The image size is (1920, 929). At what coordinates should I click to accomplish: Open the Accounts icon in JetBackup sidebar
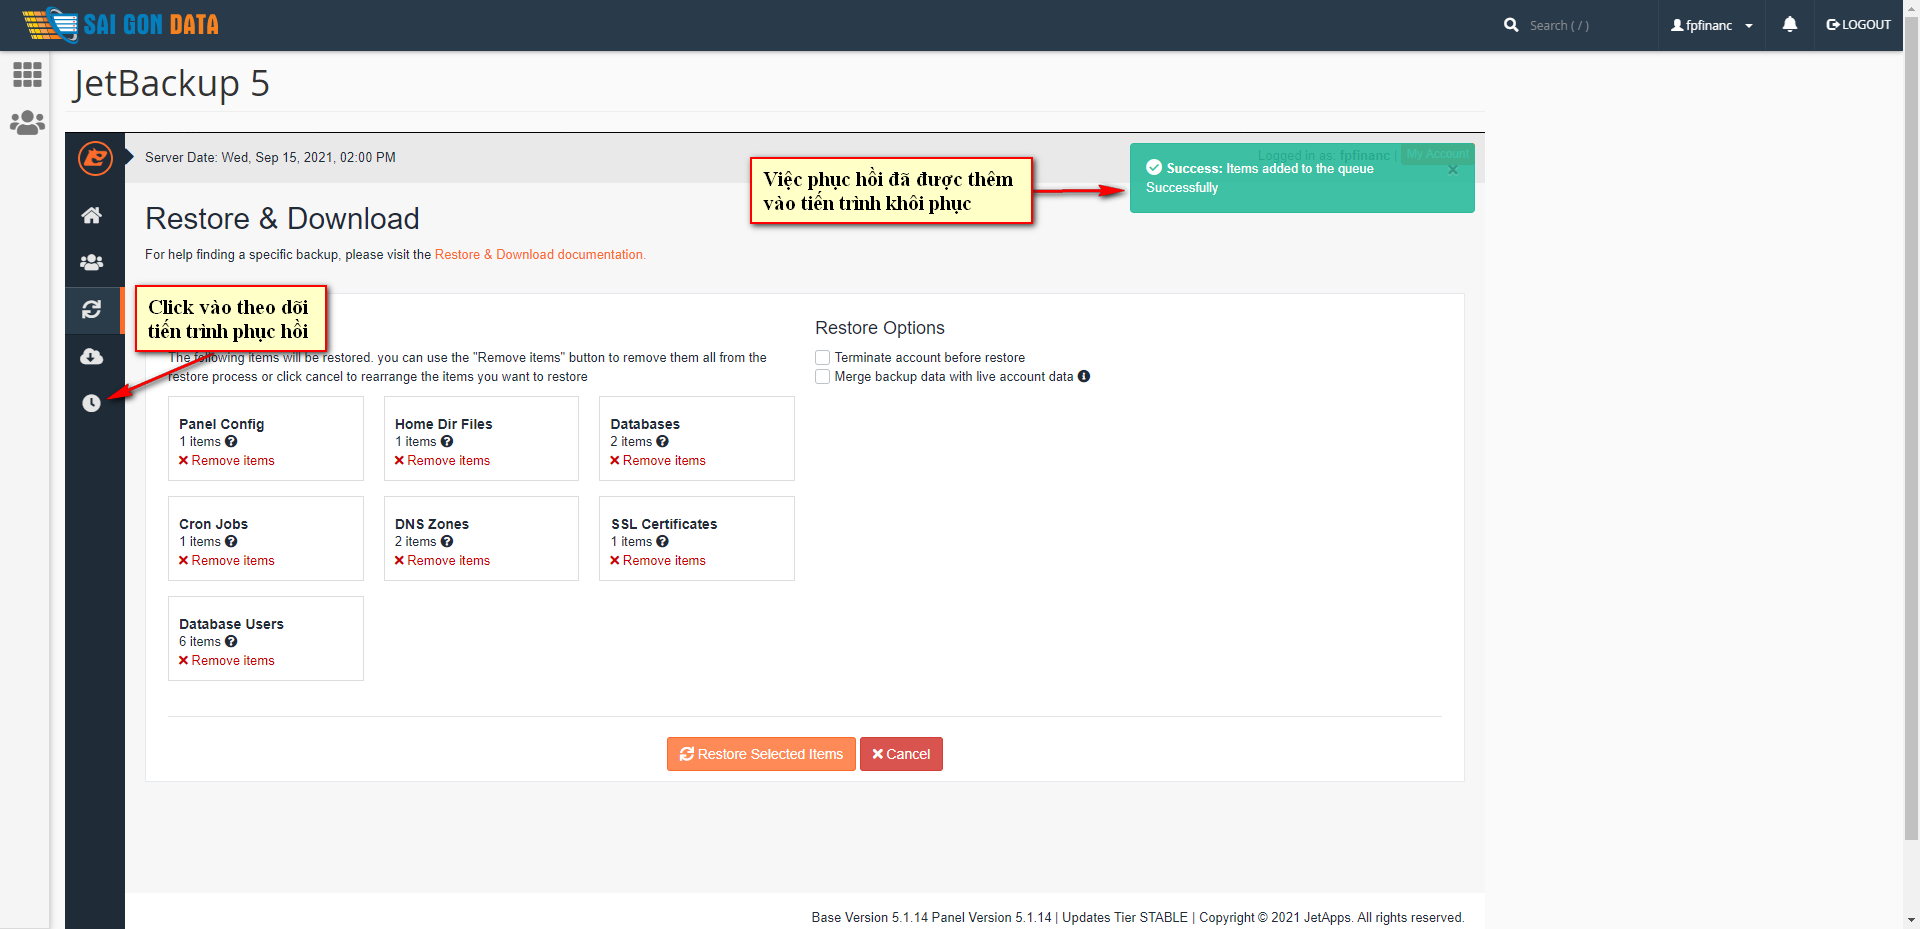91,262
